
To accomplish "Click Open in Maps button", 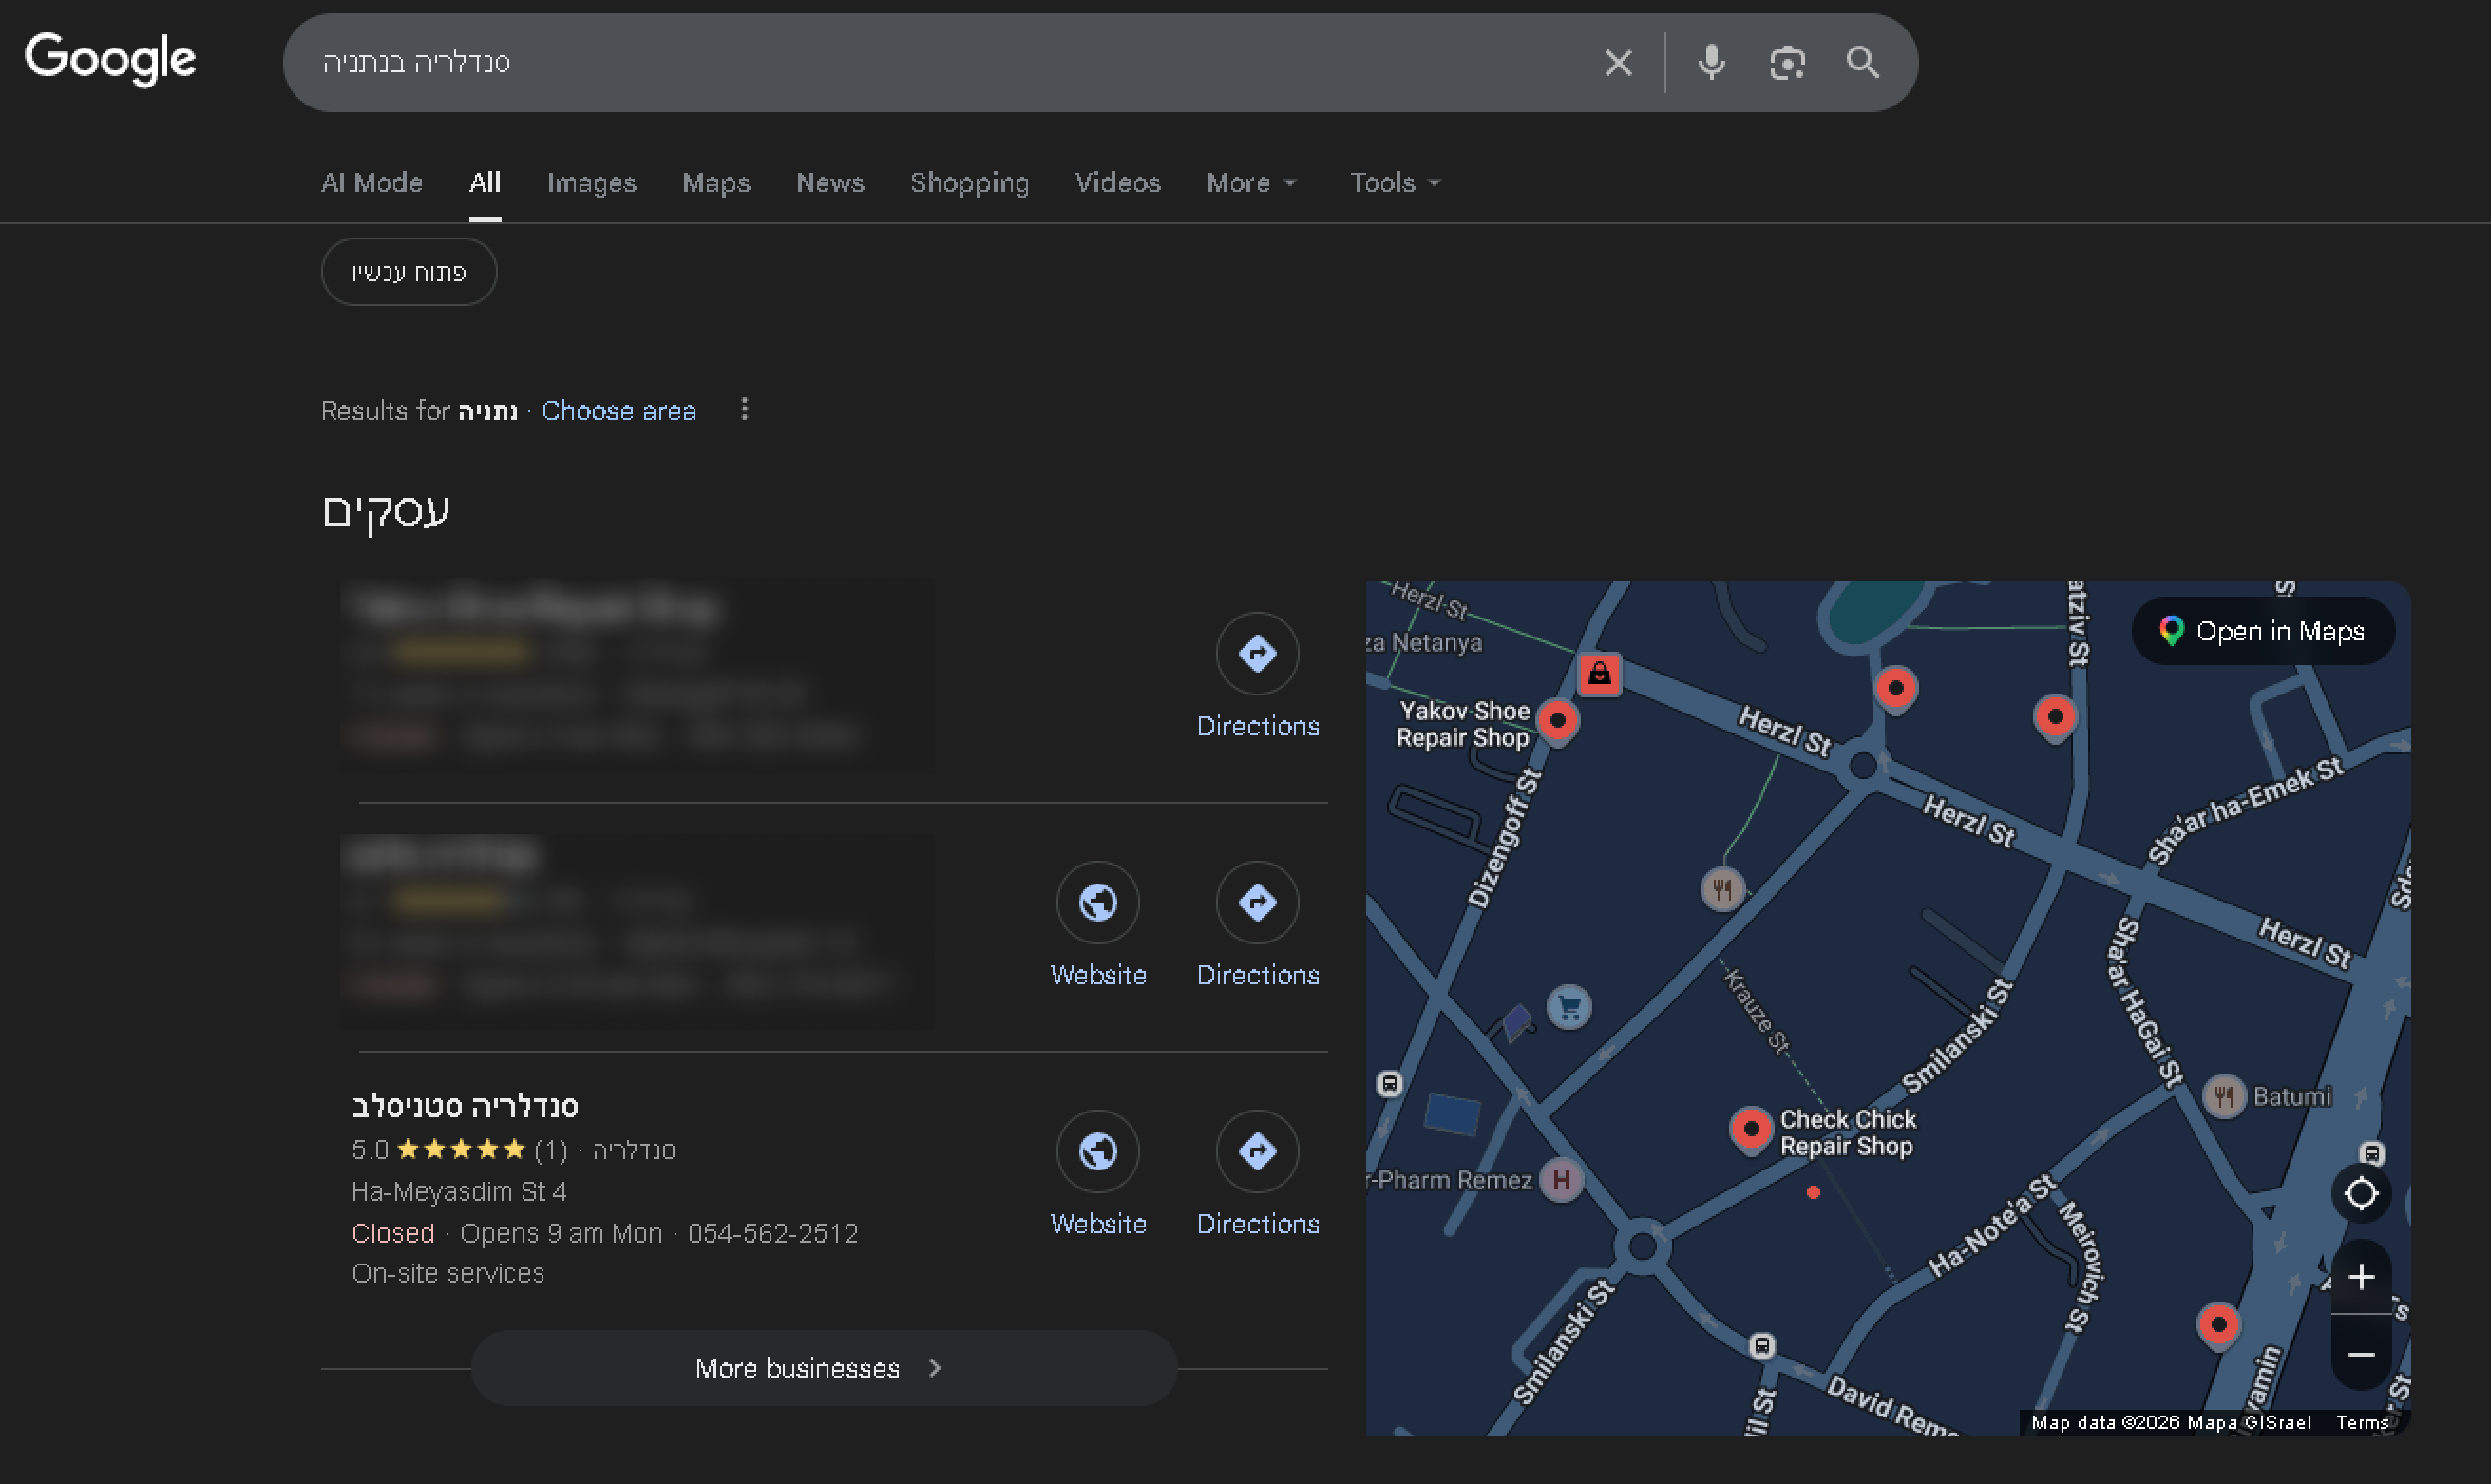I will click(x=2262, y=631).
